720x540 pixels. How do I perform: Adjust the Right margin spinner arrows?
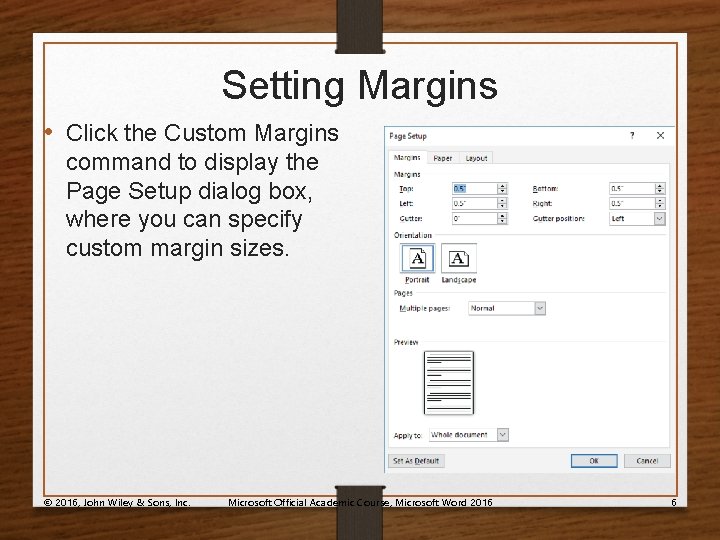pyautogui.click(x=660, y=203)
